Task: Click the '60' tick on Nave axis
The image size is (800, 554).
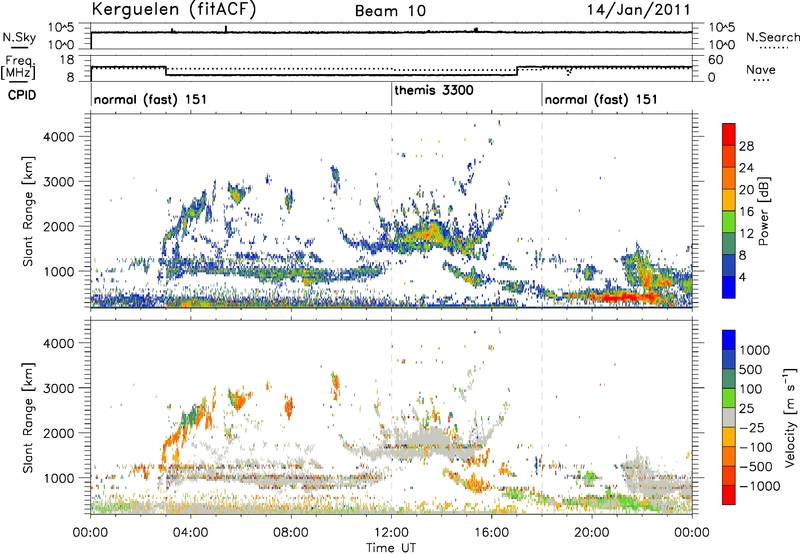Action: click(x=716, y=60)
